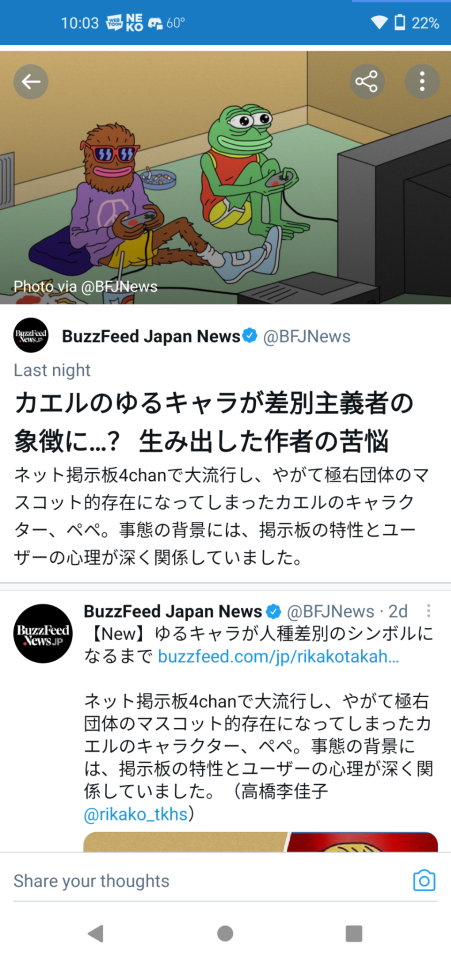Open the tweet options three-dot menu
The width and height of the screenshot is (451, 960).
click(x=429, y=611)
